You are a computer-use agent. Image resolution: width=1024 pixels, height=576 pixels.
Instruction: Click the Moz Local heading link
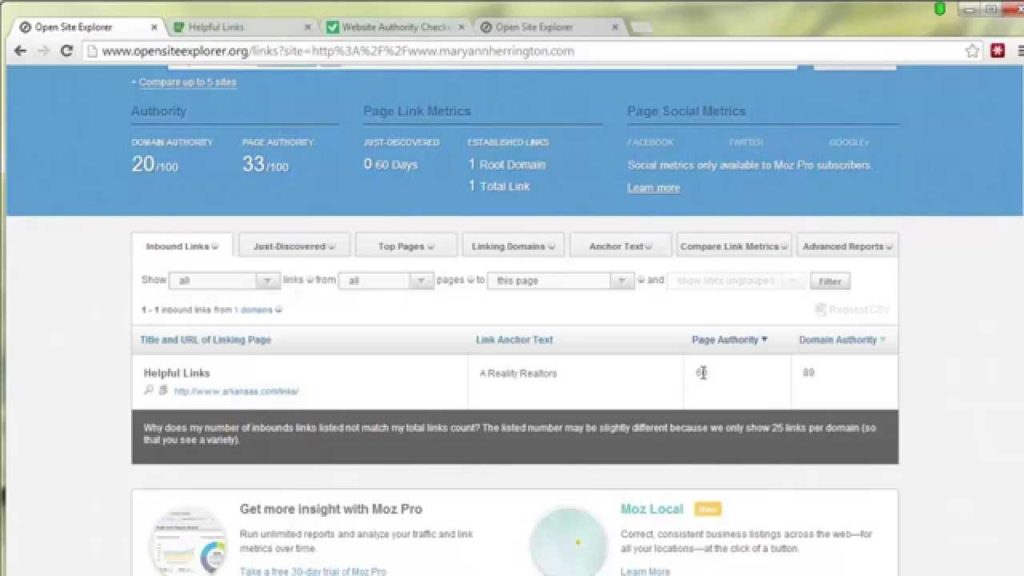tap(651, 509)
